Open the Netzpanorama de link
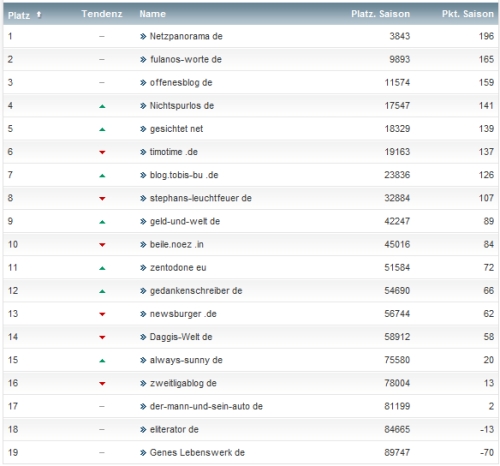500x466 pixels. (x=186, y=36)
